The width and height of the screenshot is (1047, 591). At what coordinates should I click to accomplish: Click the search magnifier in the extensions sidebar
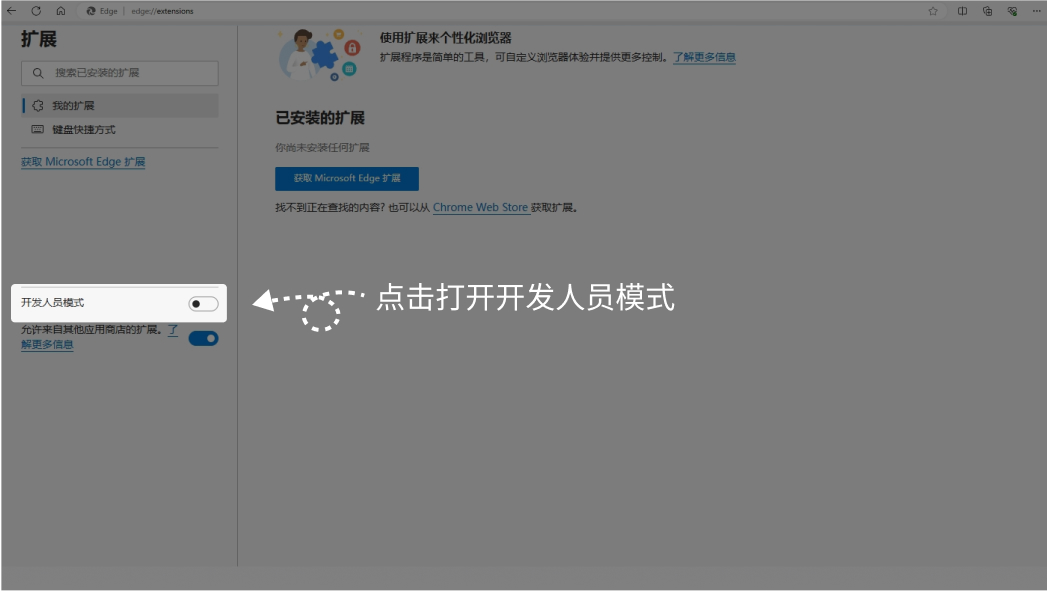point(38,72)
